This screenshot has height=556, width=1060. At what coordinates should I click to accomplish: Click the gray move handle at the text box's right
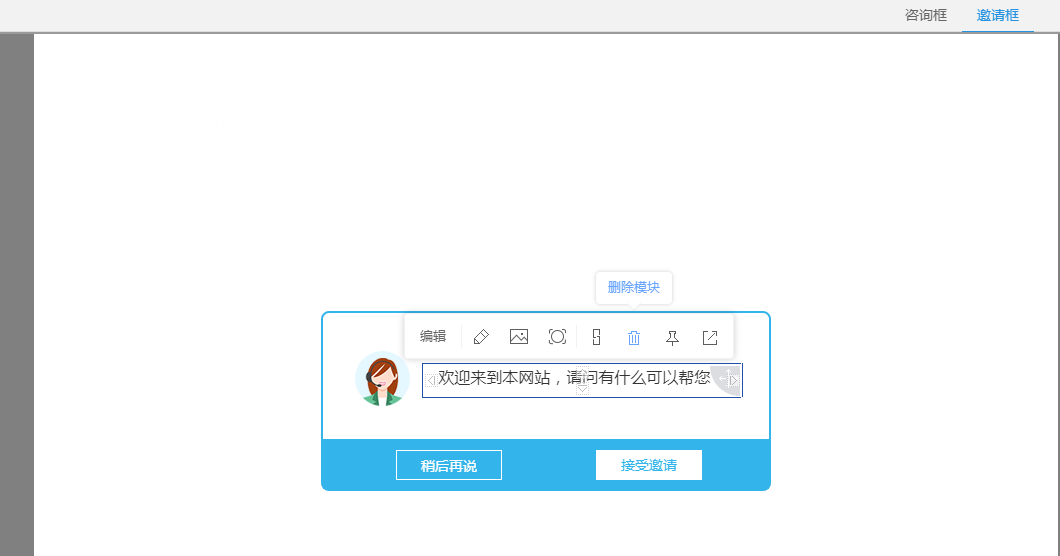pos(729,379)
